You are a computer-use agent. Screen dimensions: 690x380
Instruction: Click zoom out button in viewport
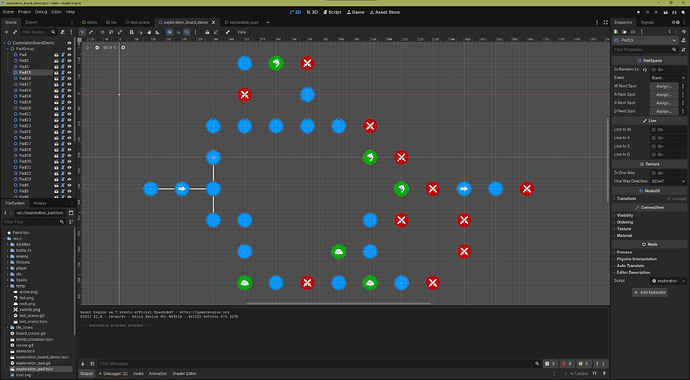pos(97,48)
